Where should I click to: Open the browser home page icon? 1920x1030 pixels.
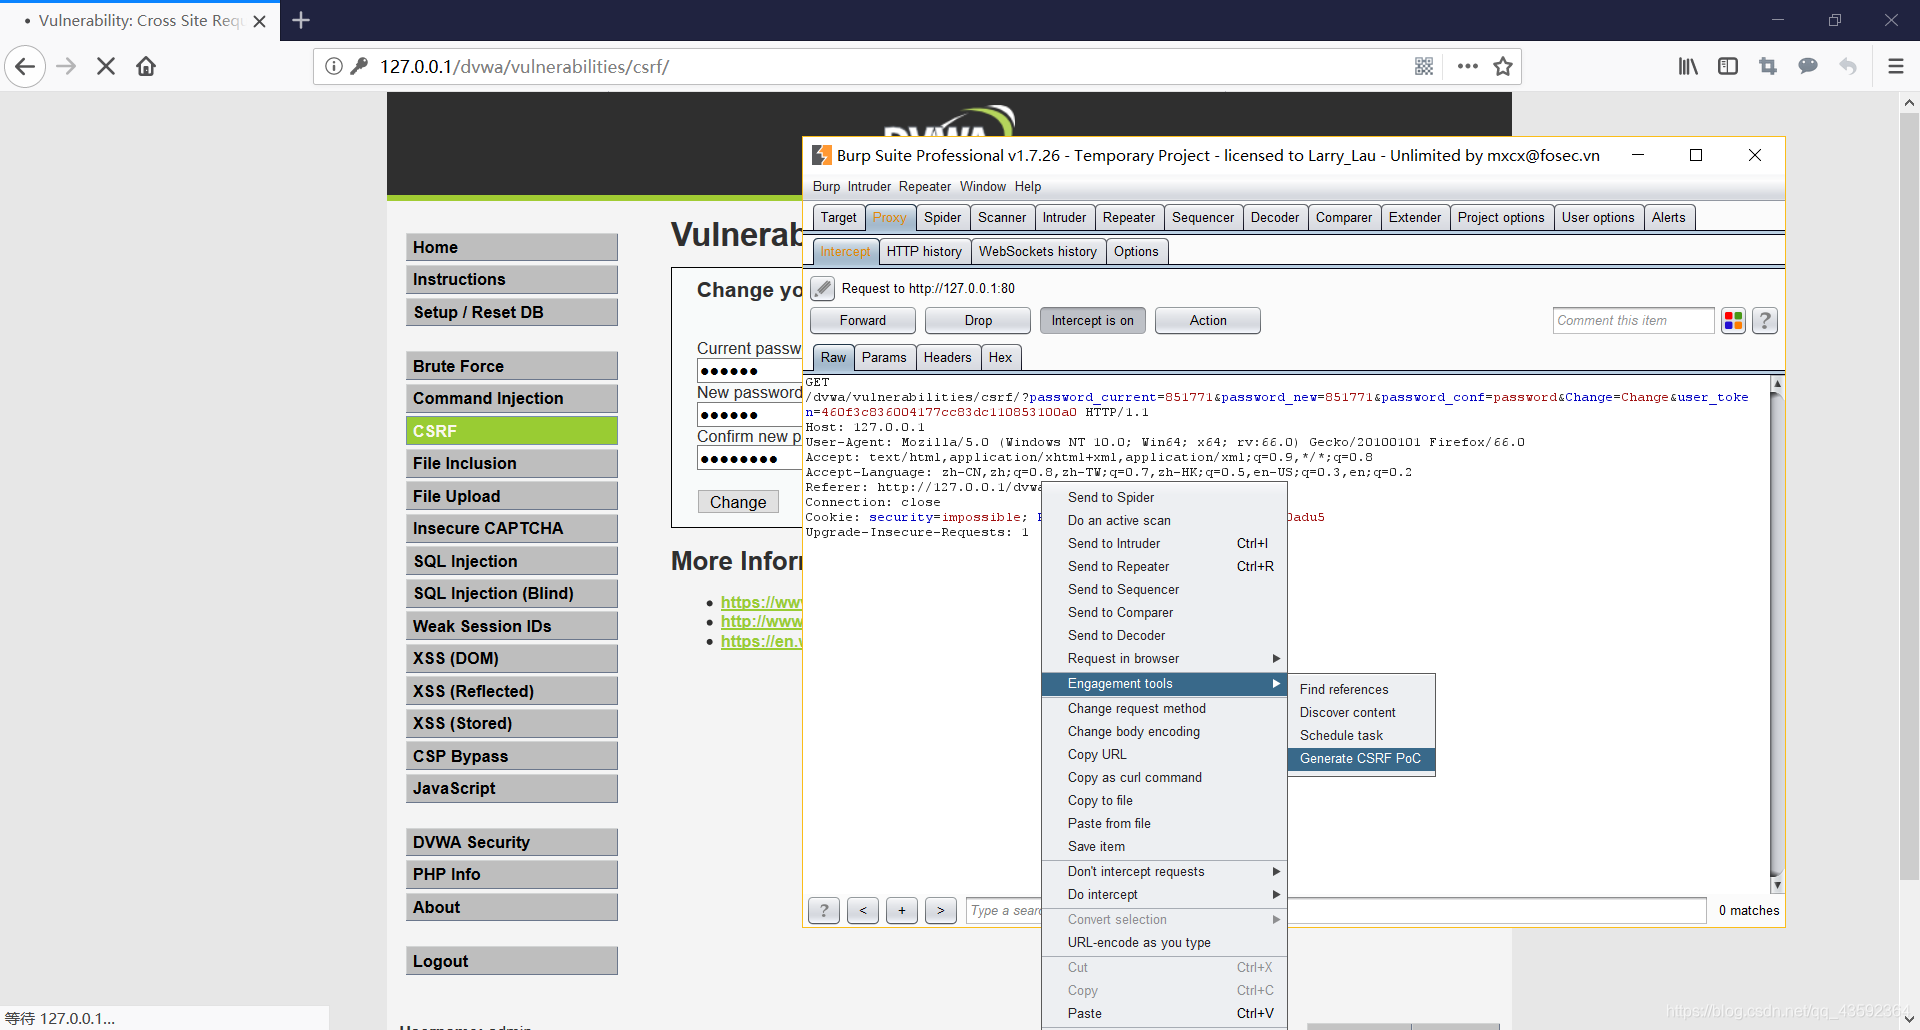pyautogui.click(x=146, y=67)
